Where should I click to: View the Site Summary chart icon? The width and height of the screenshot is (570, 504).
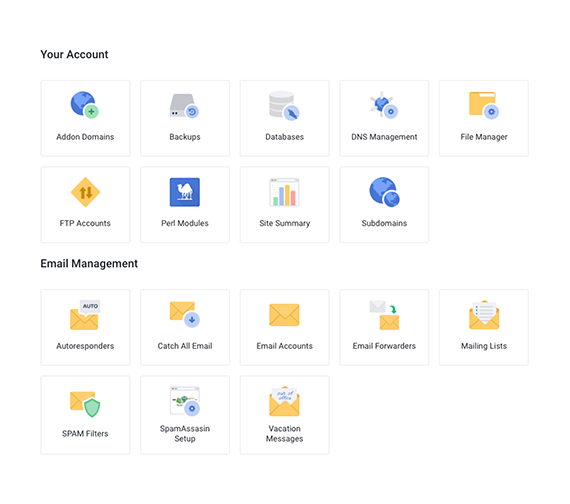(x=284, y=192)
